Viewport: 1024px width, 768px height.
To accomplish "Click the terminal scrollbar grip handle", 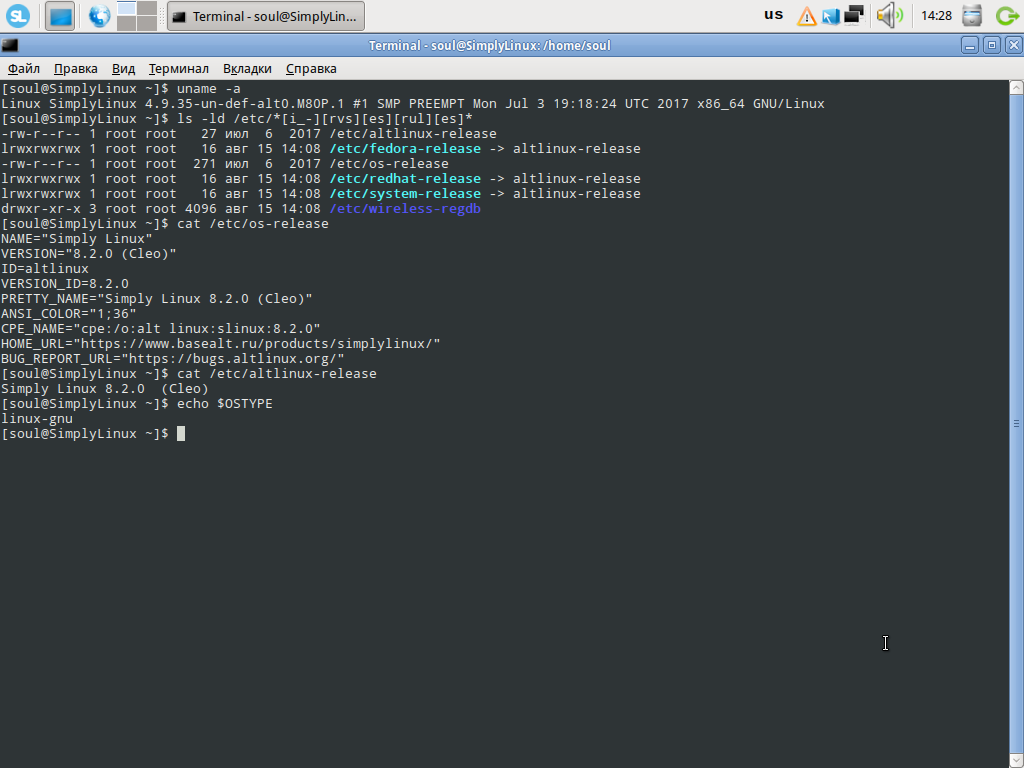I will 1016,424.
